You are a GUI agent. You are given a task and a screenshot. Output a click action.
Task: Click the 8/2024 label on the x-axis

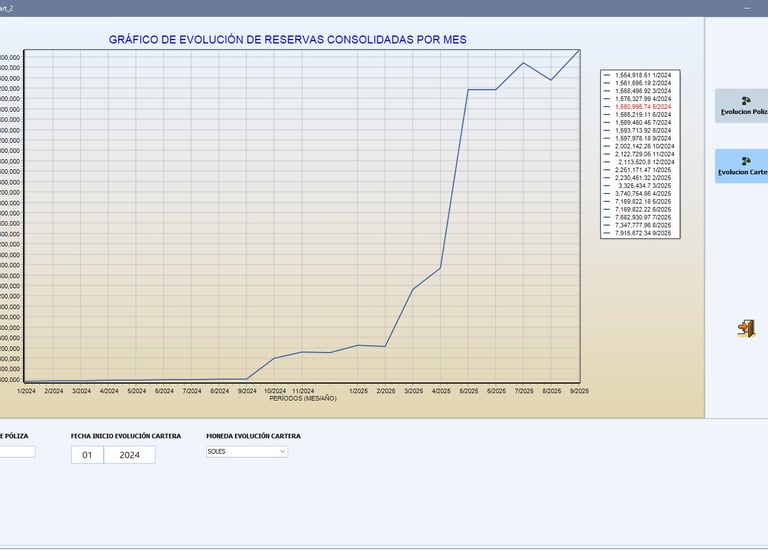click(220, 391)
